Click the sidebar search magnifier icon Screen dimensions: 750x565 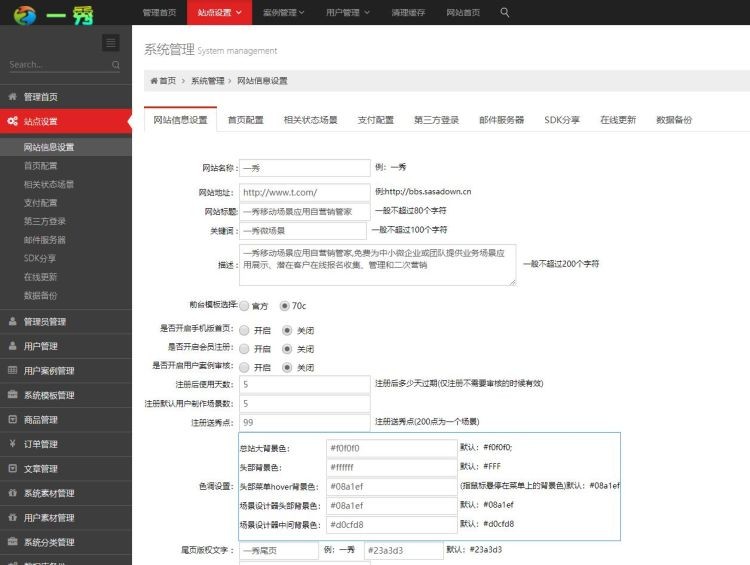116,65
